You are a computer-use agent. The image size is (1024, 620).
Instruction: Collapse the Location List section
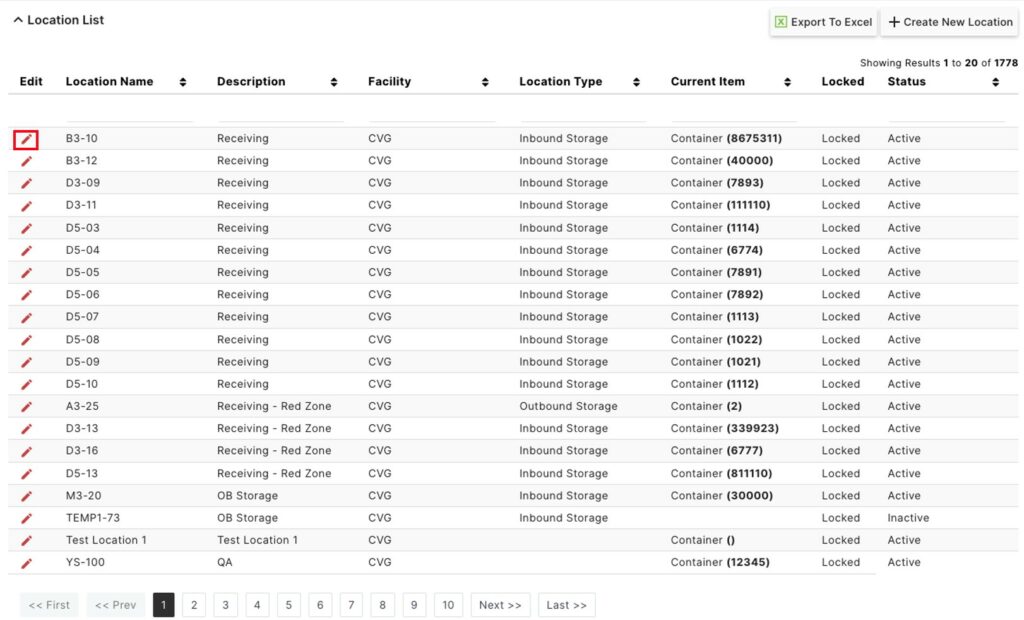(18, 20)
